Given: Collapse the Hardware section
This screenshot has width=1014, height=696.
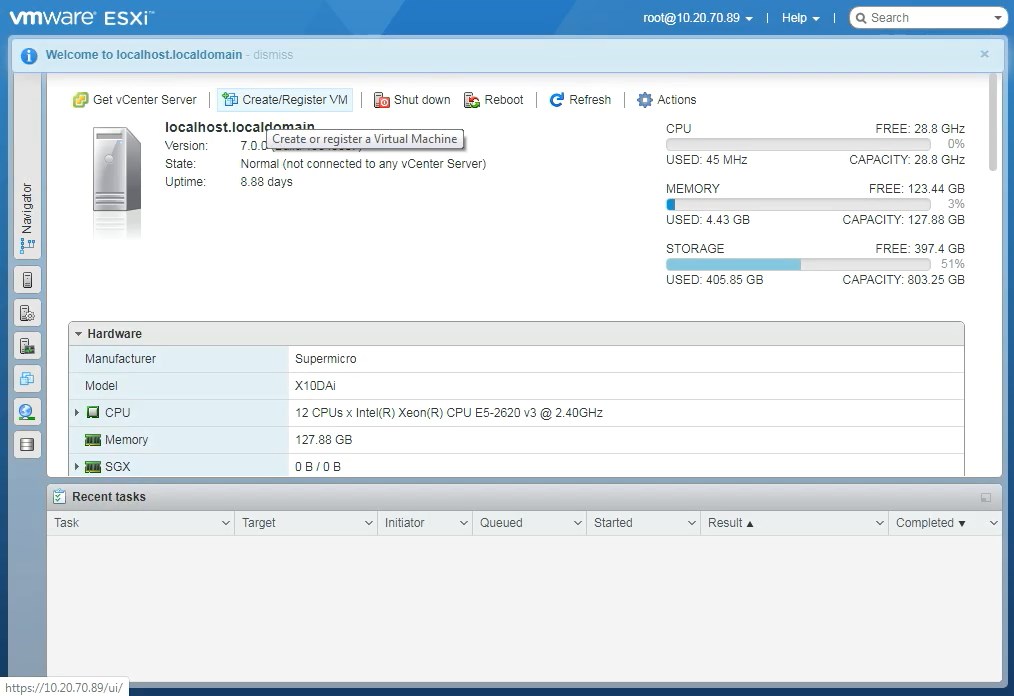Looking at the screenshot, I should 78,334.
